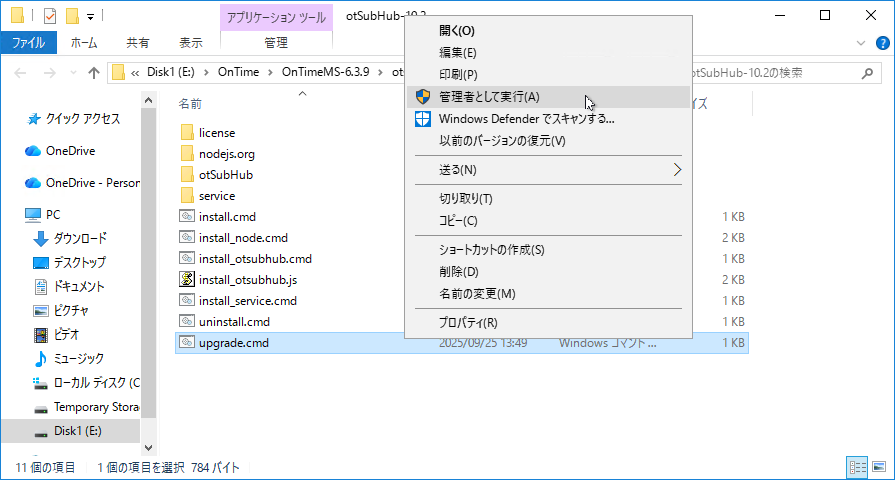The height and width of the screenshot is (480, 895).
Task: Click the navigation pane scroll down arrow
Action: 149,448
